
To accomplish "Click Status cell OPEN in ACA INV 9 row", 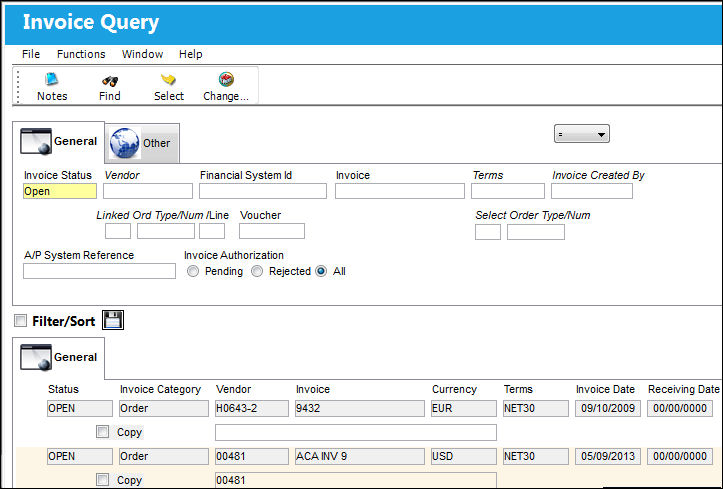I will click(80, 456).
